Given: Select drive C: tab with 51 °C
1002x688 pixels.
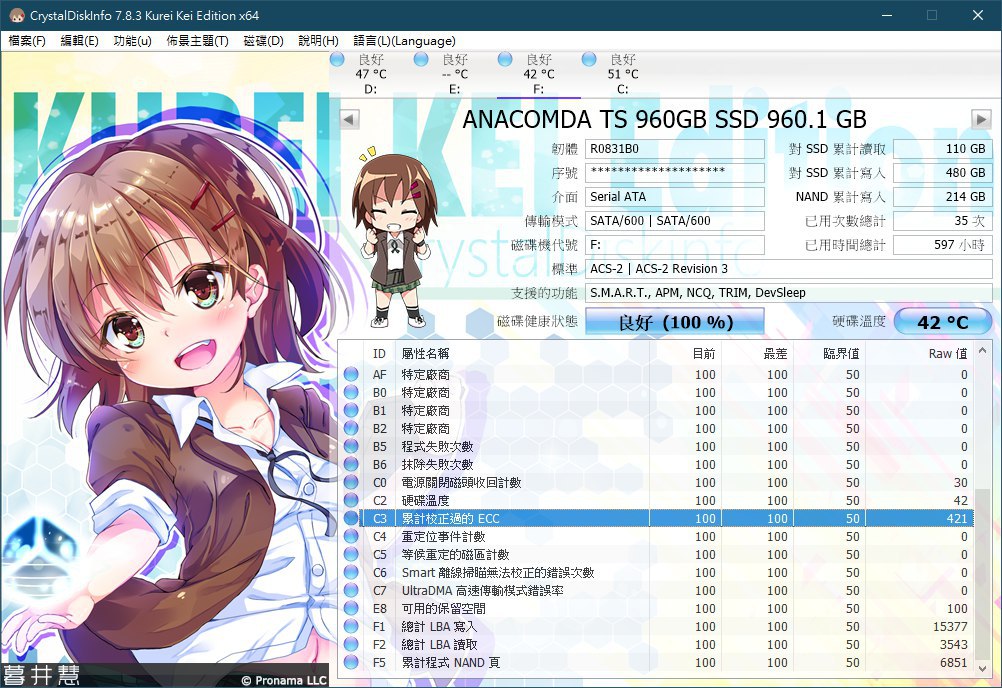Looking at the screenshot, I should click(622, 74).
